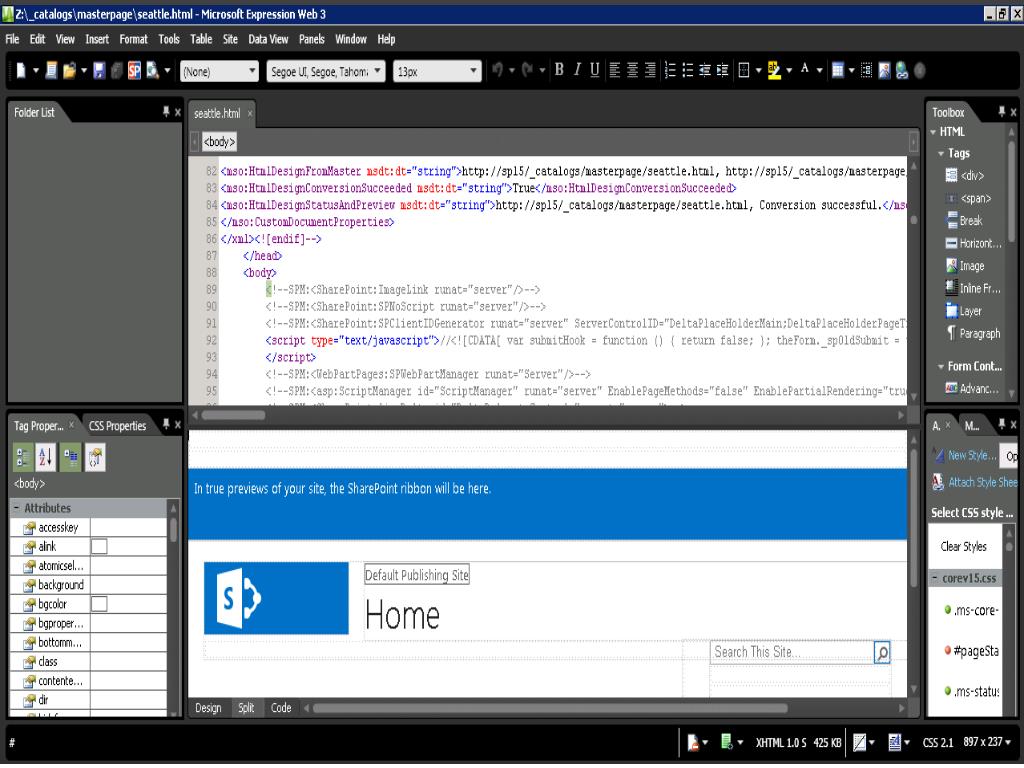Open the File menu

point(12,39)
